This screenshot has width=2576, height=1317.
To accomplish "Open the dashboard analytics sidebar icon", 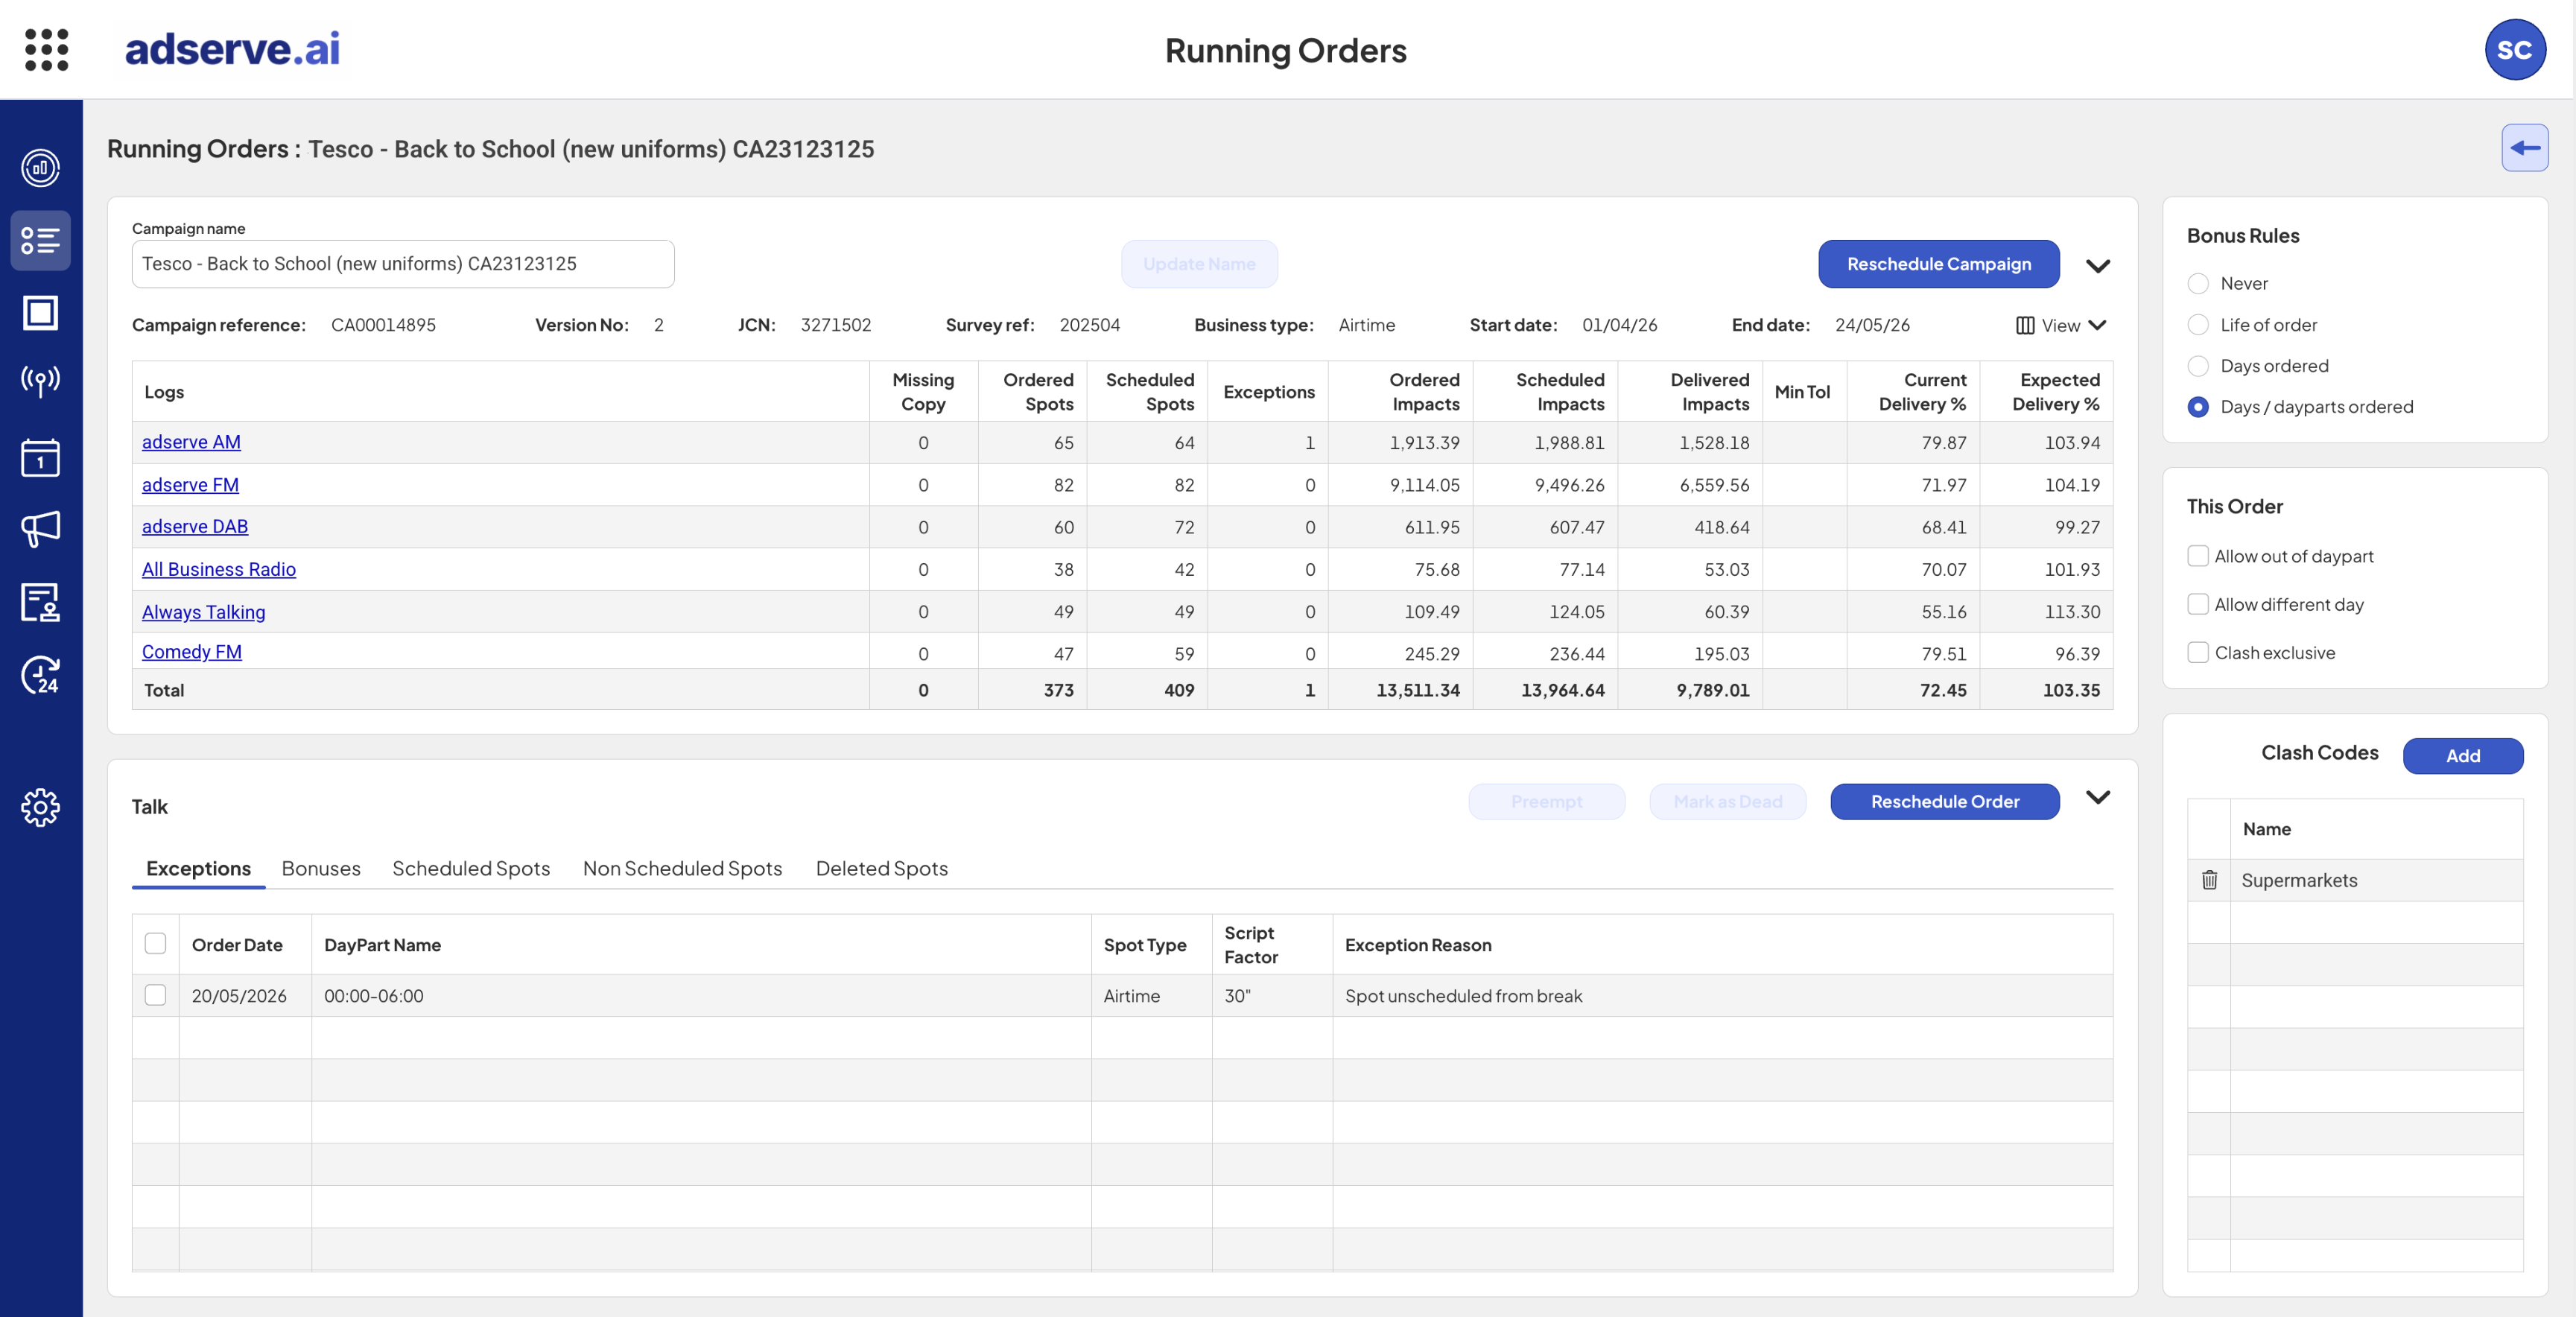I will (41, 168).
